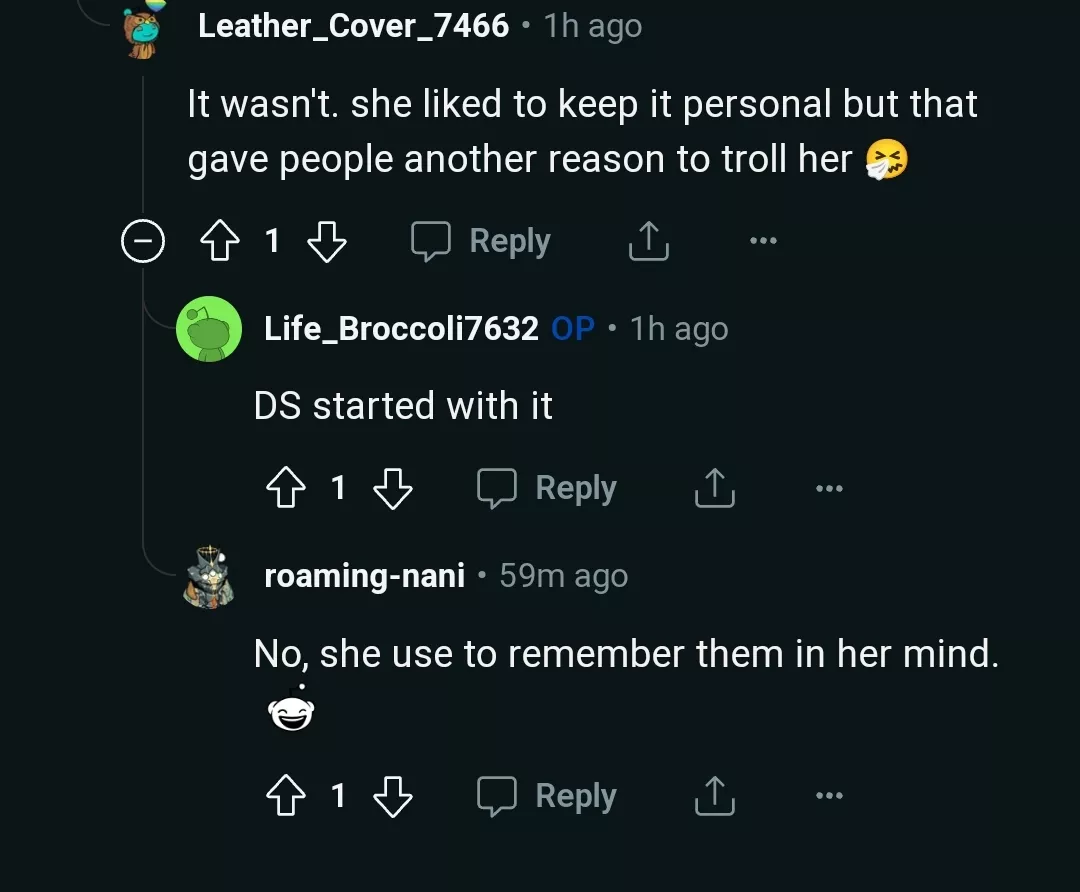Open overflow menu on Life_Broccoli7632's comment

pos(829,489)
